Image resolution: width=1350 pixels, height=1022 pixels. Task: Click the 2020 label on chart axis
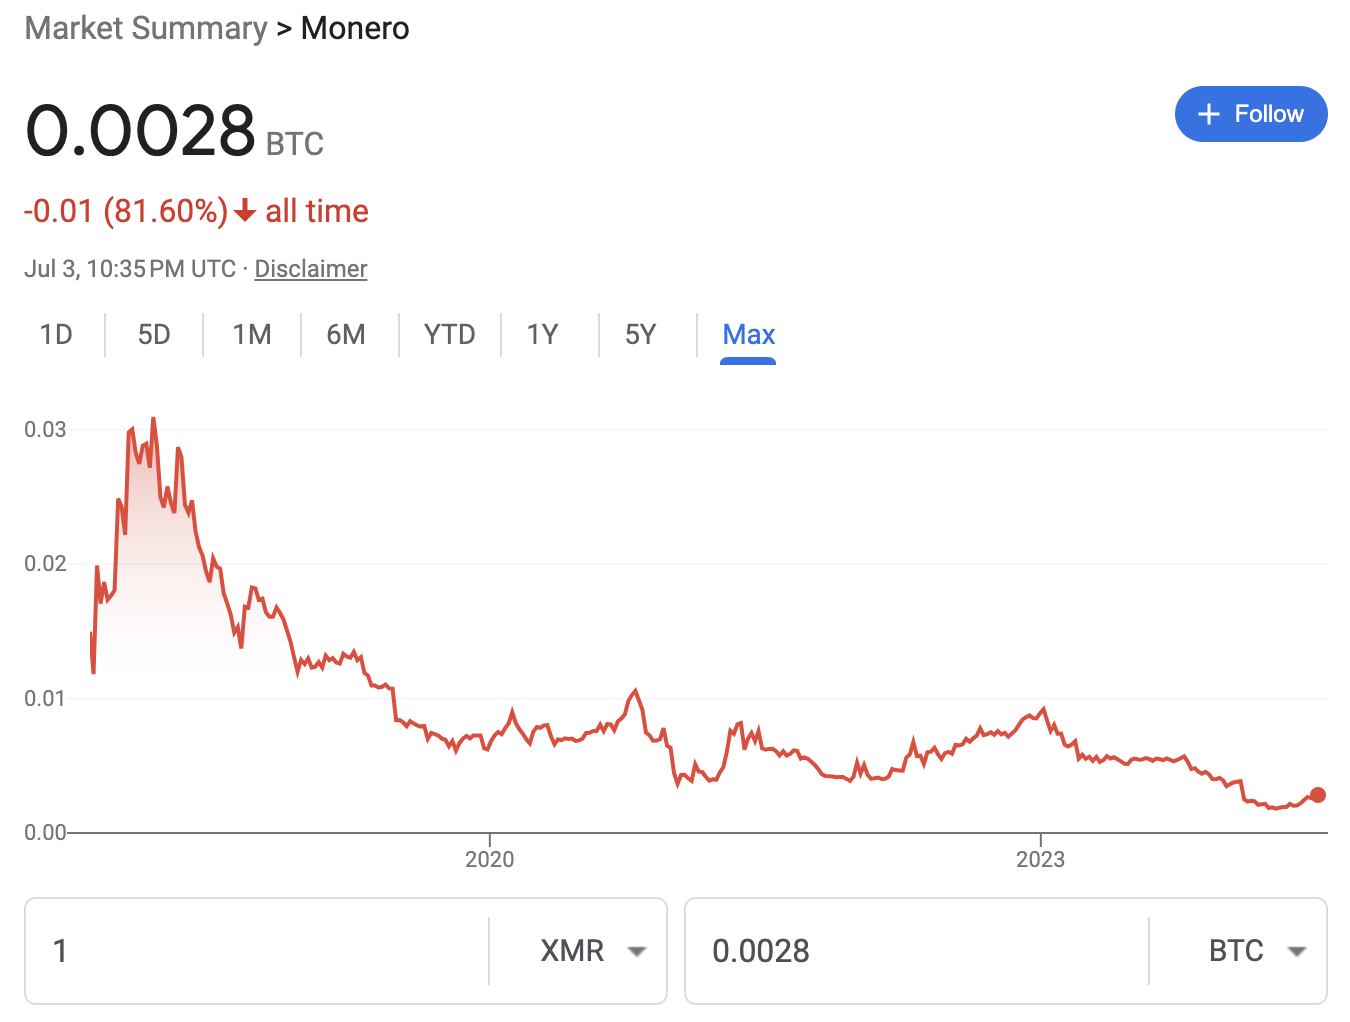point(490,859)
